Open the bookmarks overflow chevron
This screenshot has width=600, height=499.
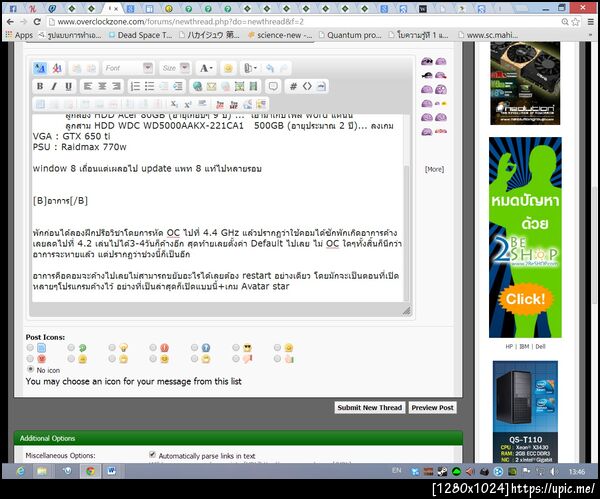click(591, 35)
